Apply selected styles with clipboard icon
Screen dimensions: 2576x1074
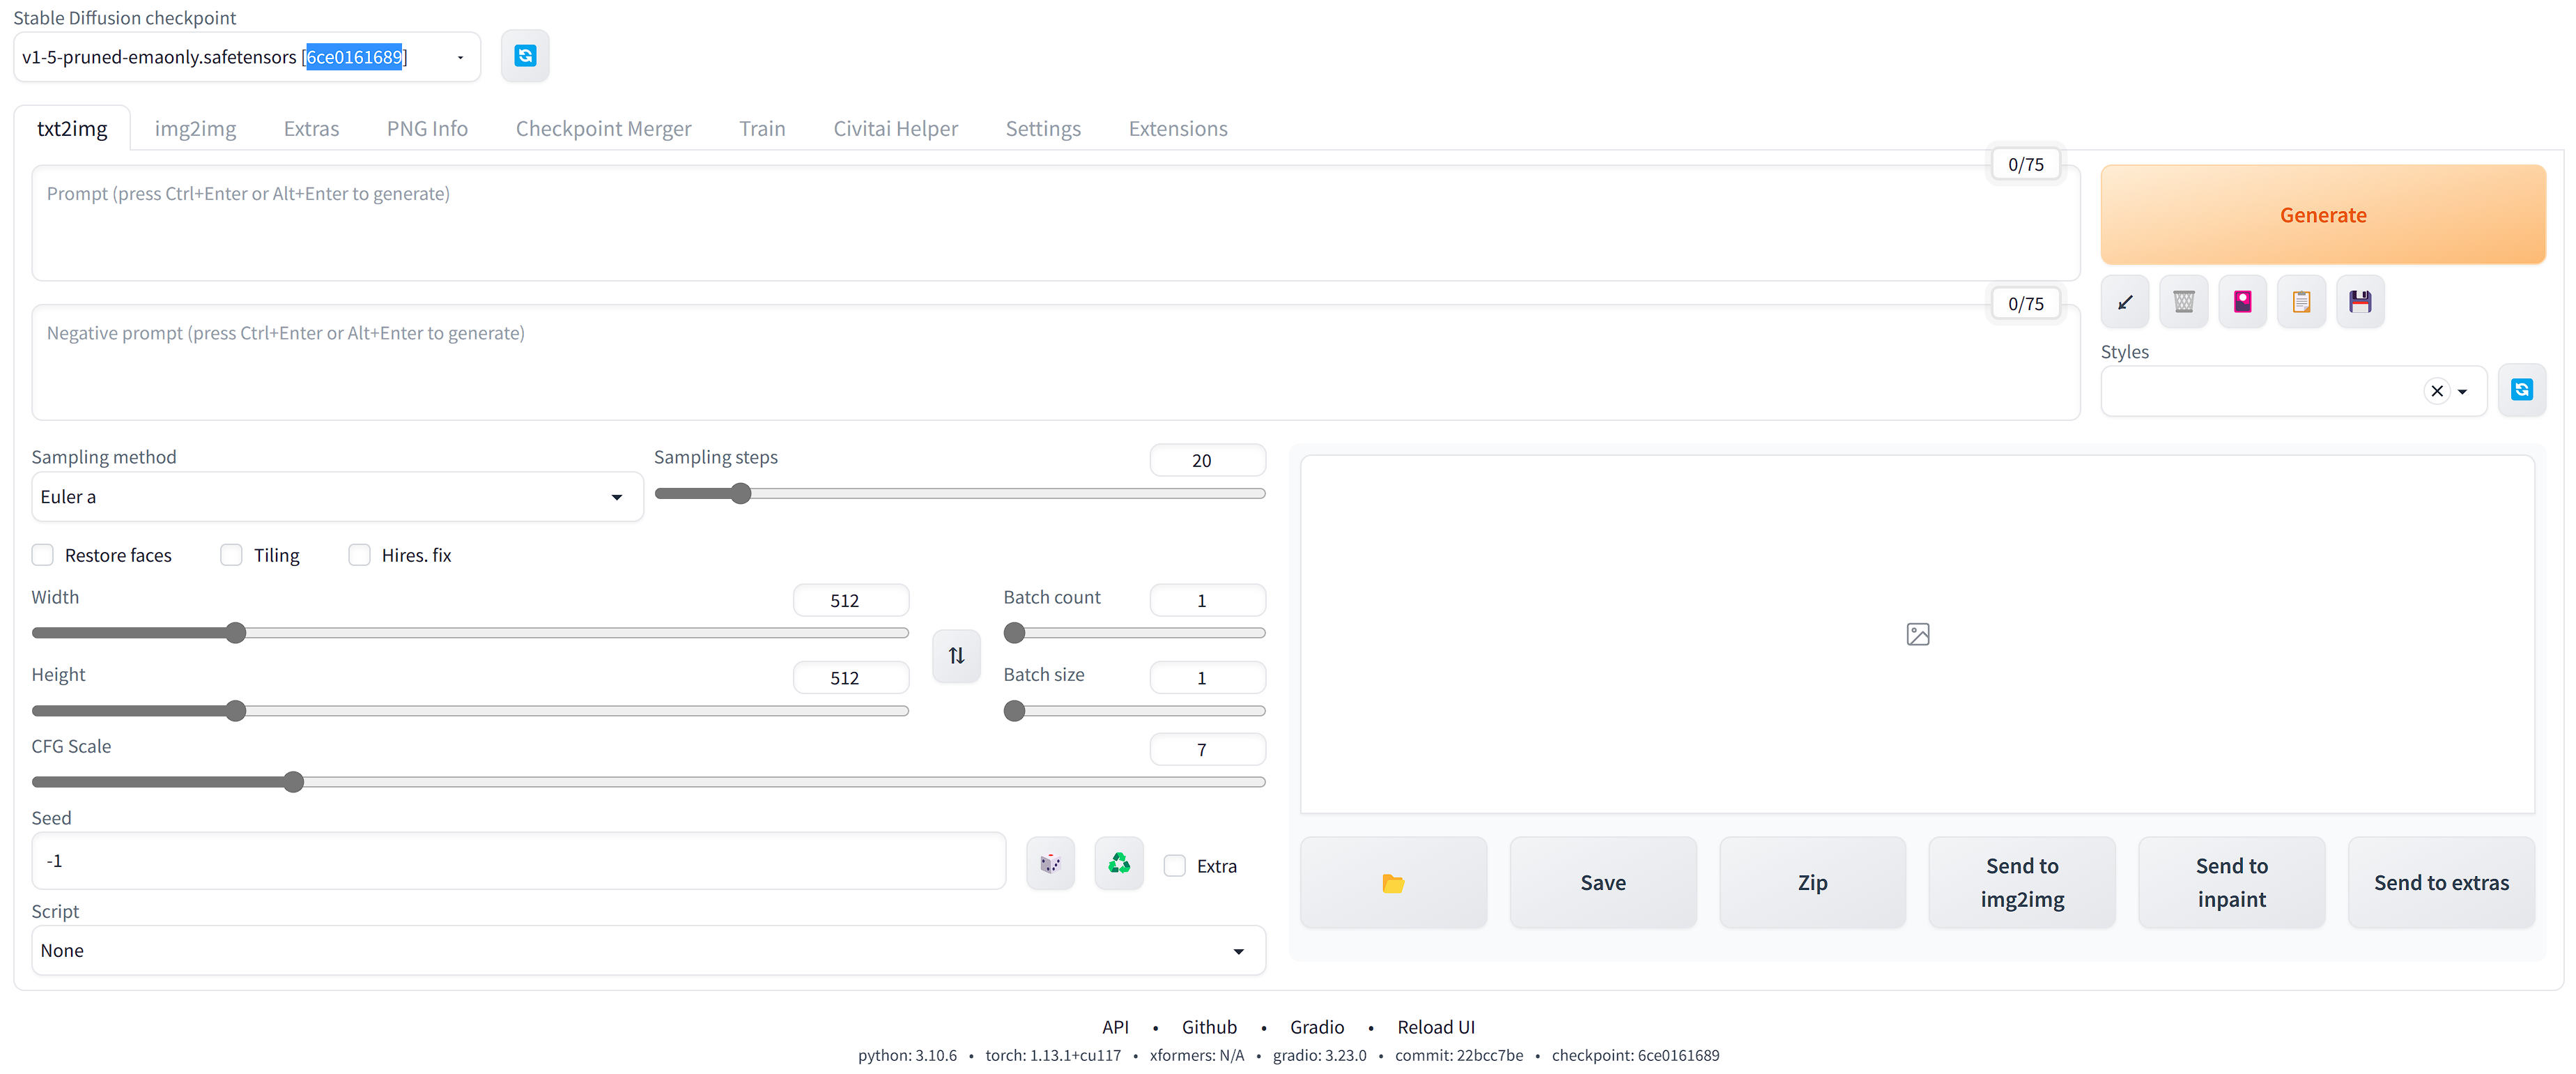2302,302
